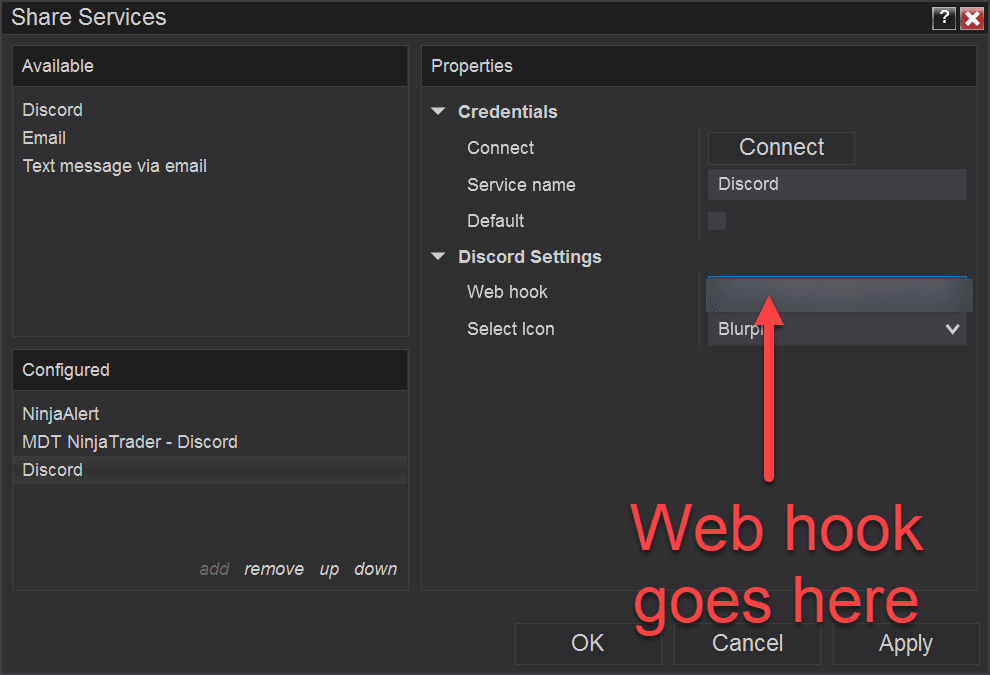Move service down with down link
Image resolution: width=990 pixels, height=675 pixels.
[376, 569]
